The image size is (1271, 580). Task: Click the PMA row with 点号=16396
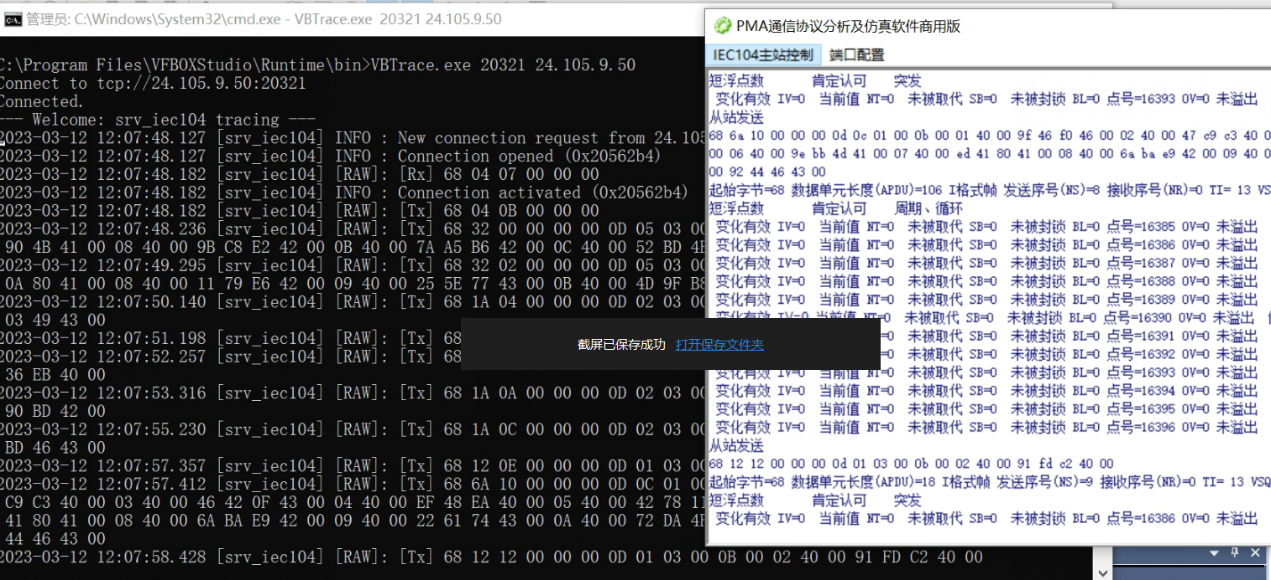click(987, 428)
